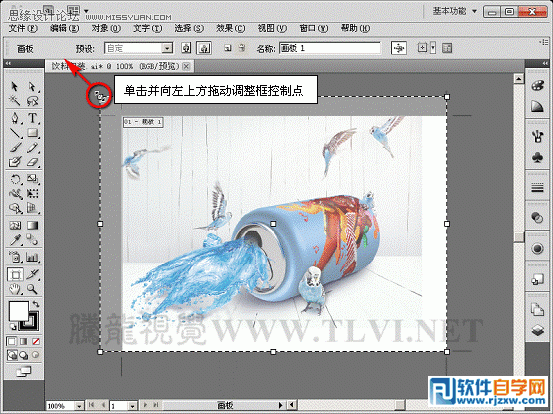Open the 效果(C) menu
Image resolution: width=553 pixels, height=414 pixels.
(x=230, y=28)
